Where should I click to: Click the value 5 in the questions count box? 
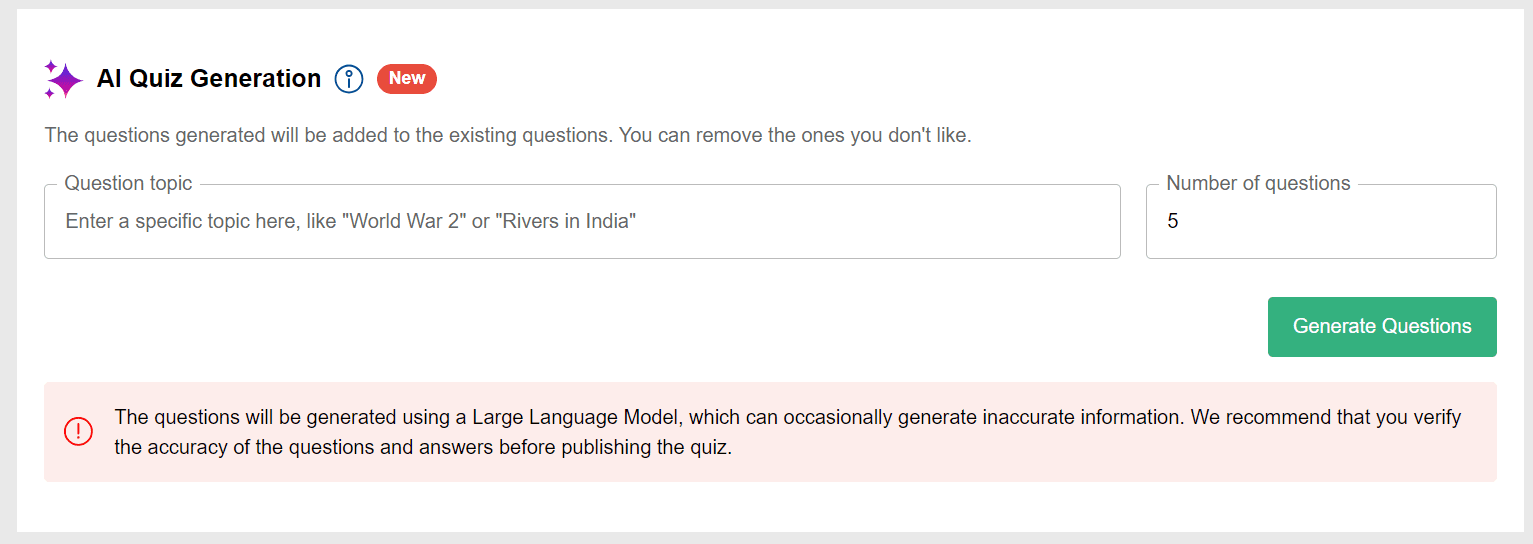point(1173,221)
